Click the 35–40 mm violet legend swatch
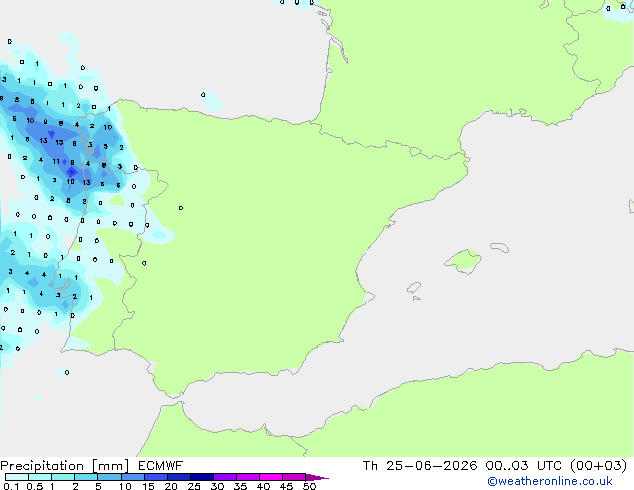 247,477
